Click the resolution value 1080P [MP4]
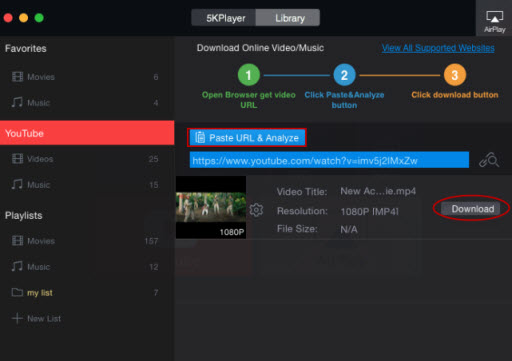Image resolution: width=512 pixels, height=361 pixels. click(x=369, y=212)
